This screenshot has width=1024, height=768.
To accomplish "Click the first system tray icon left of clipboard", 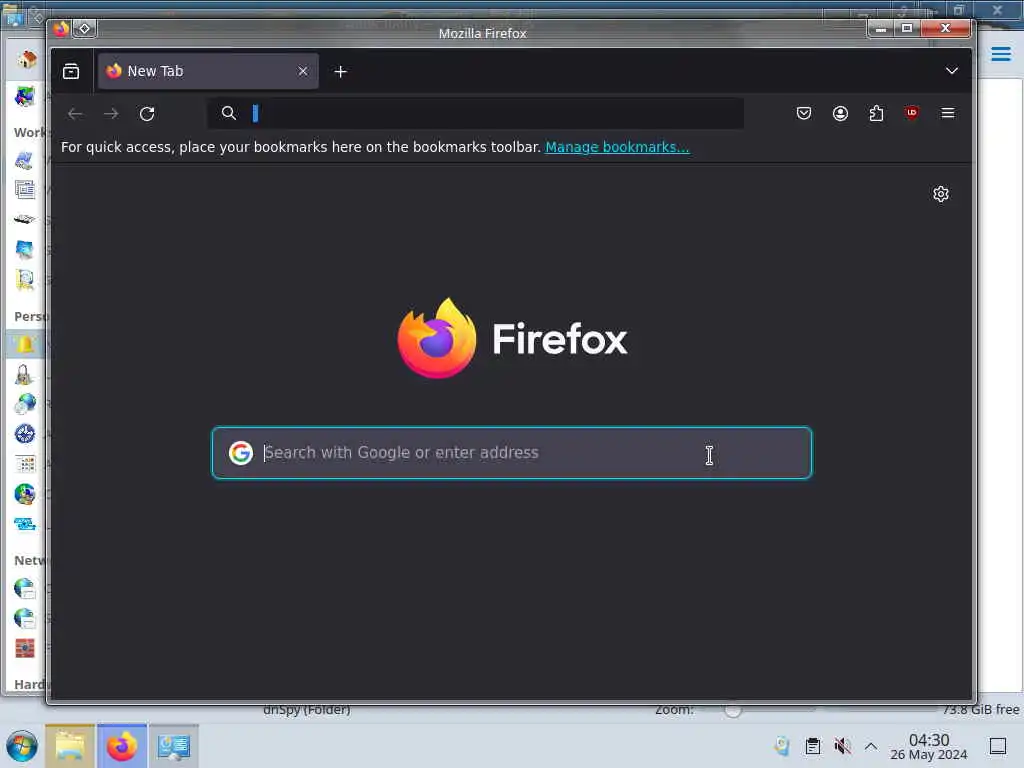I will click(x=782, y=746).
